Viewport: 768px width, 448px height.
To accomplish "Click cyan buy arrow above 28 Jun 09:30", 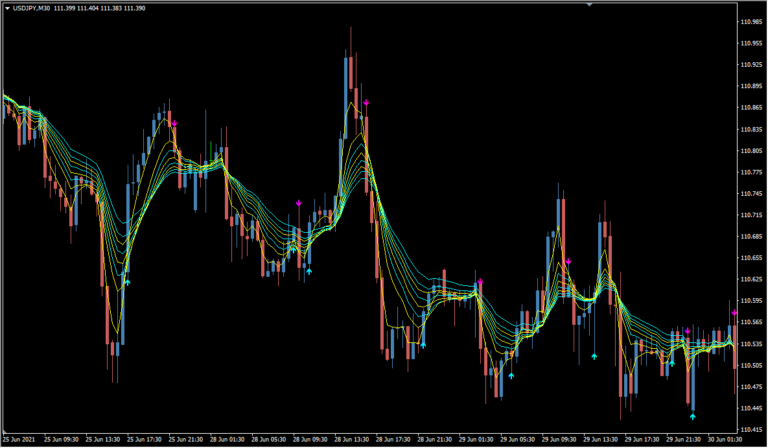I will point(309,270).
